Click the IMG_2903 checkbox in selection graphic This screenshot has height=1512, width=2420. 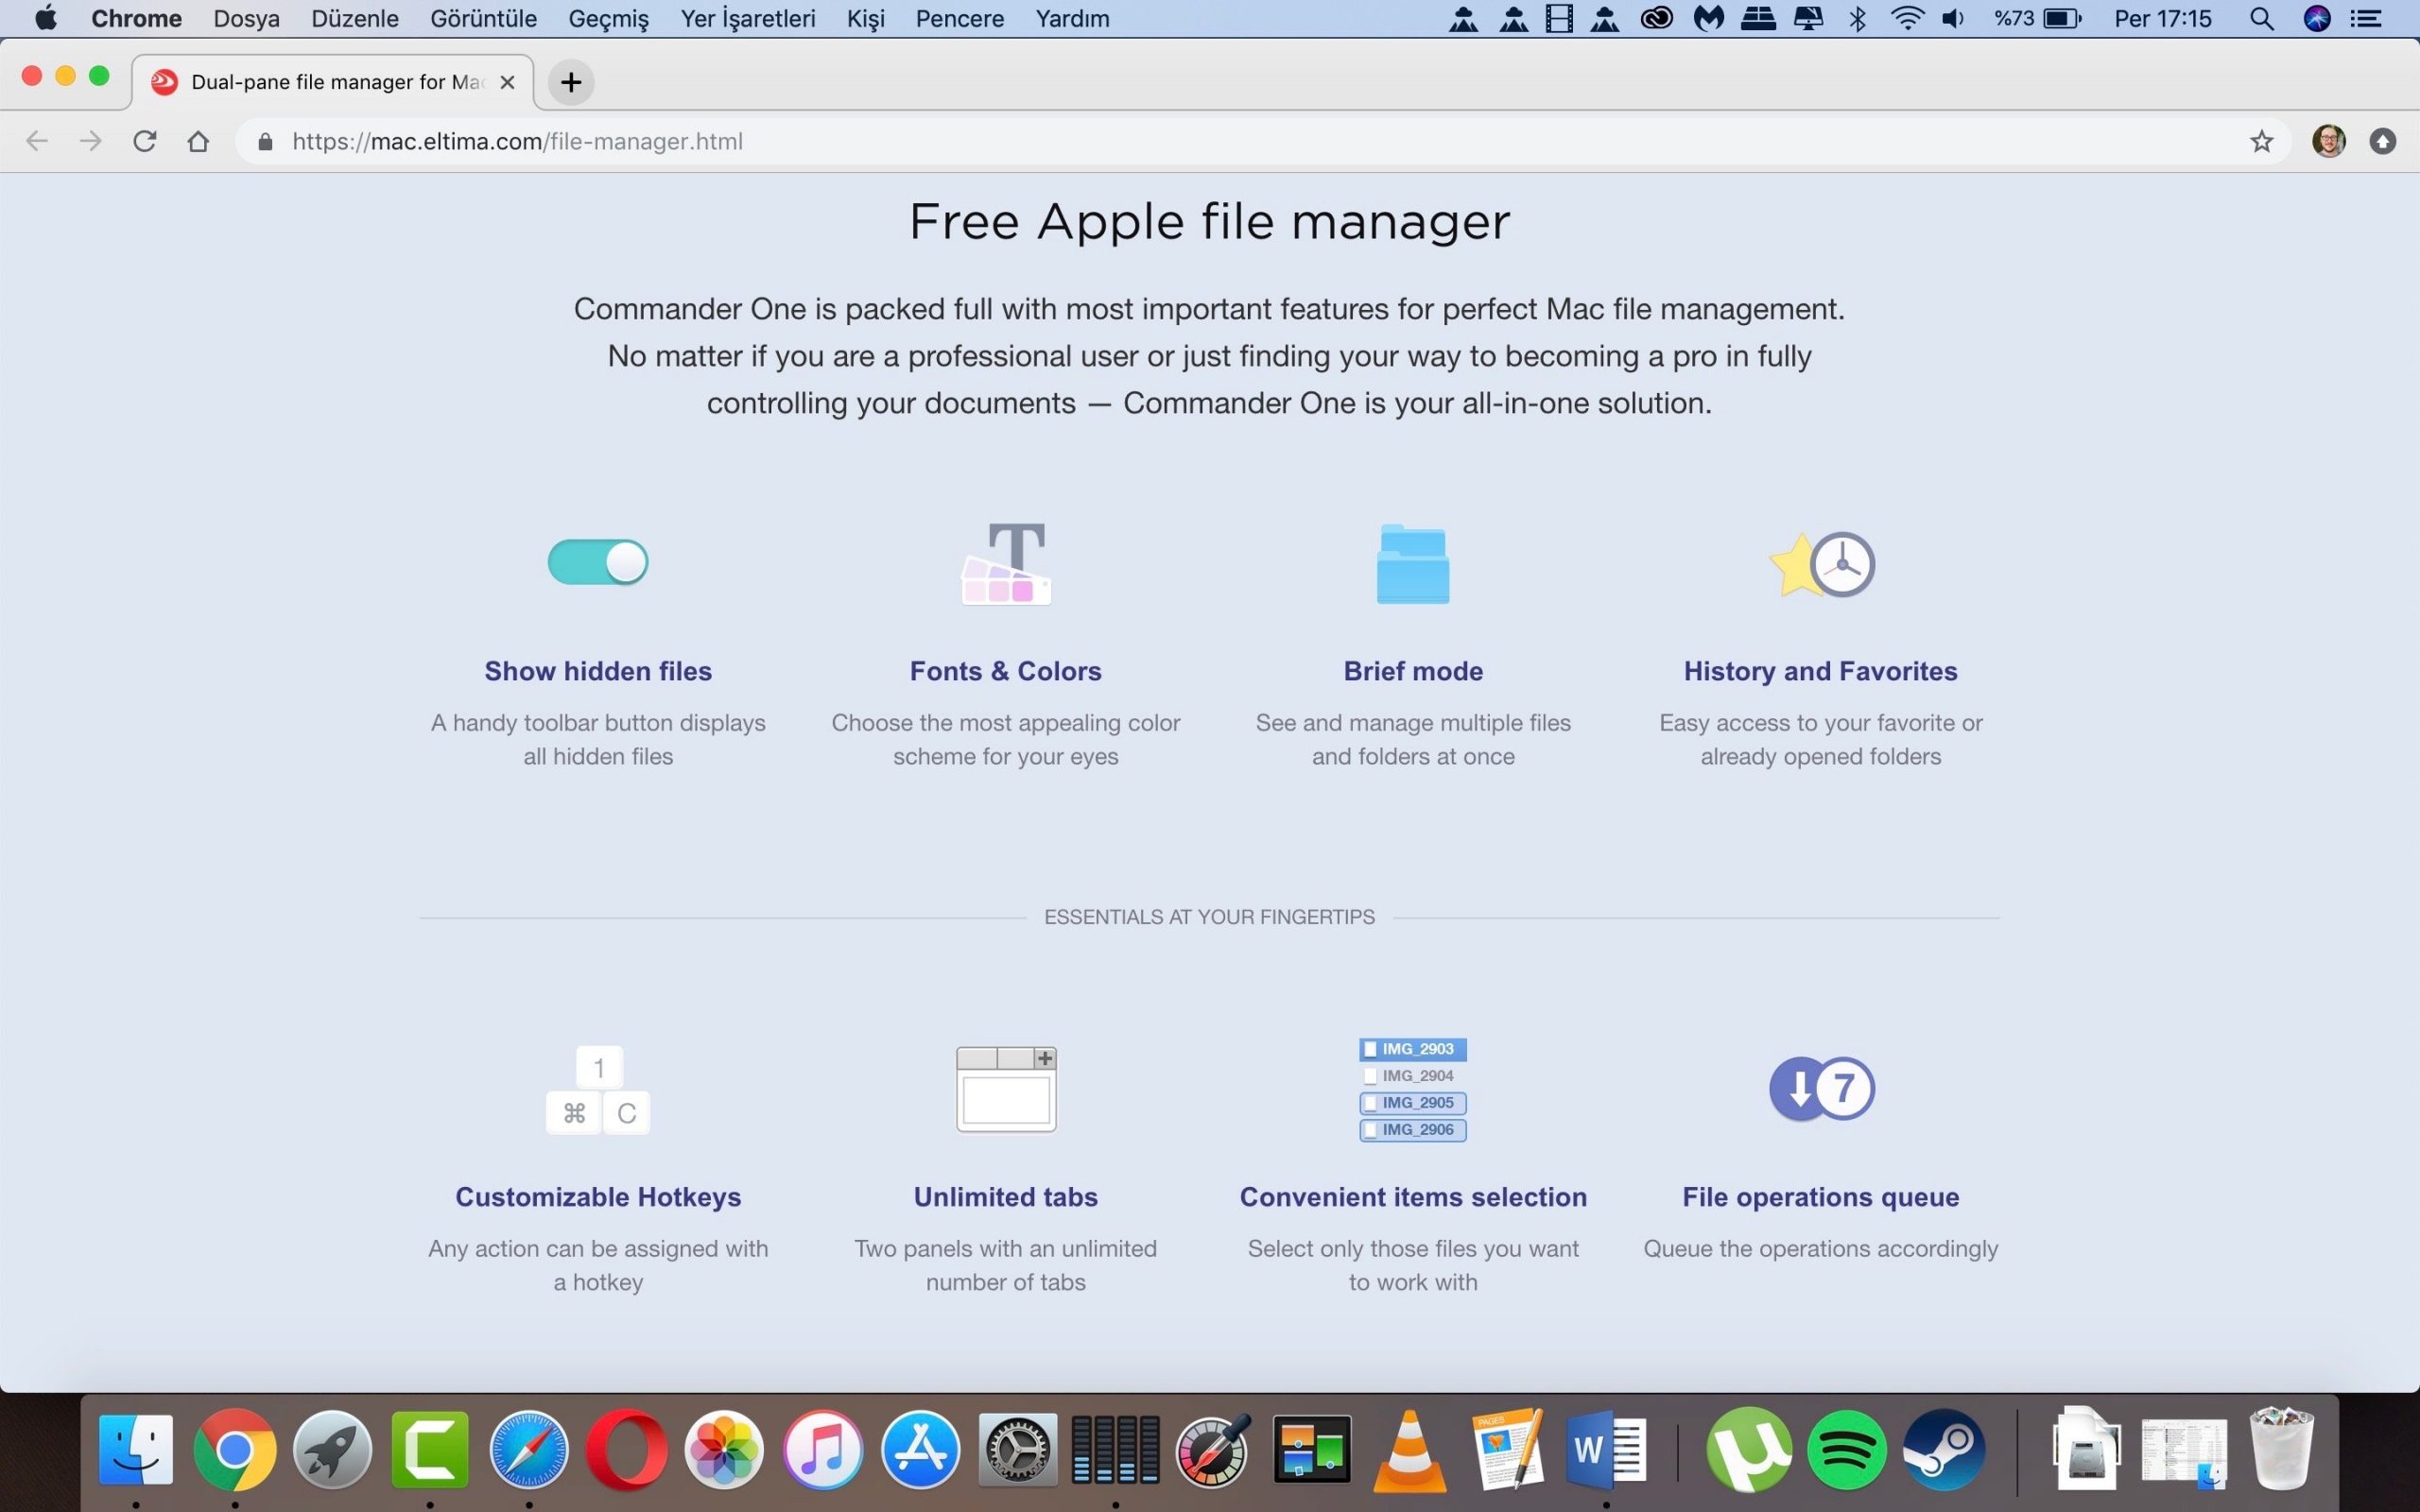[x=1370, y=1049]
